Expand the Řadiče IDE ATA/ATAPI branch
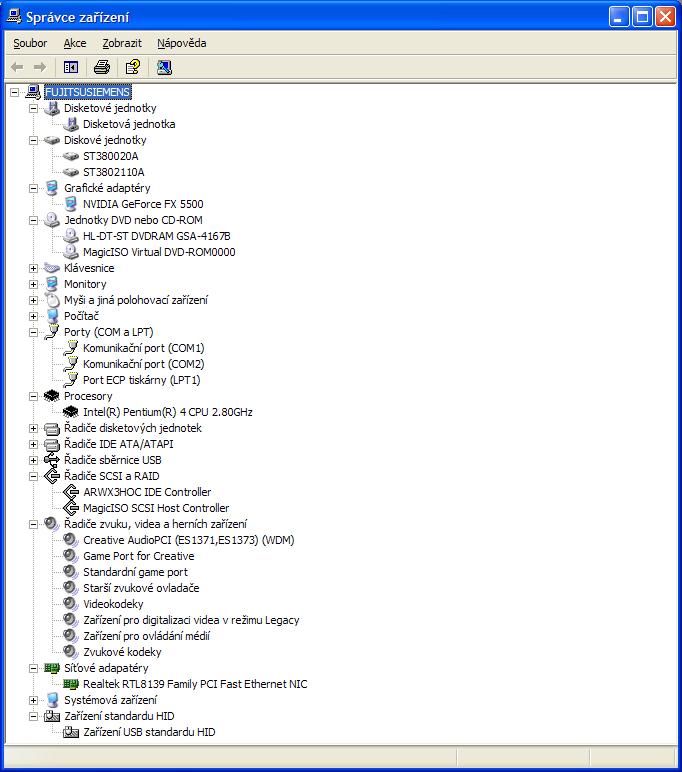Viewport: 682px width, 772px height. coord(33,444)
